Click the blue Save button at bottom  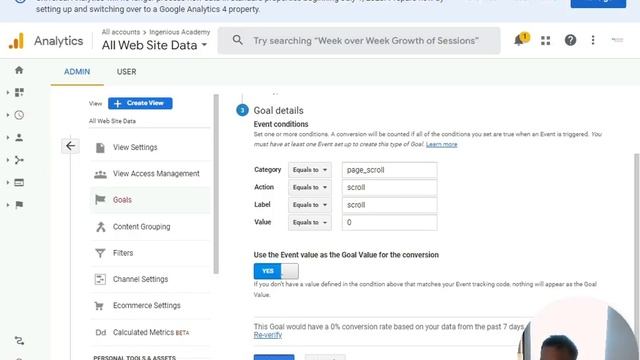click(274, 357)
